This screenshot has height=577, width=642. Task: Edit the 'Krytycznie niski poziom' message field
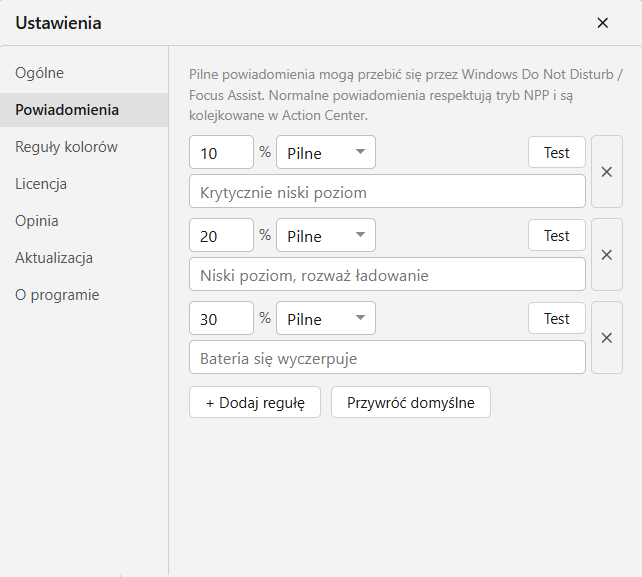[x=387, y=191]
